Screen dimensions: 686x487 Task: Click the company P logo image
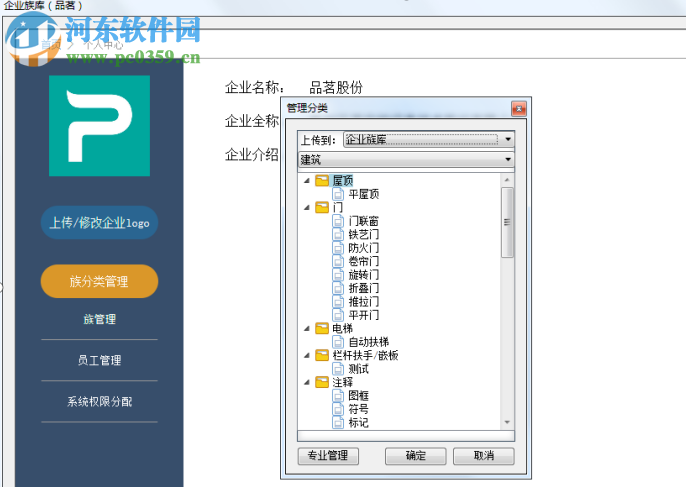[99, 126]
